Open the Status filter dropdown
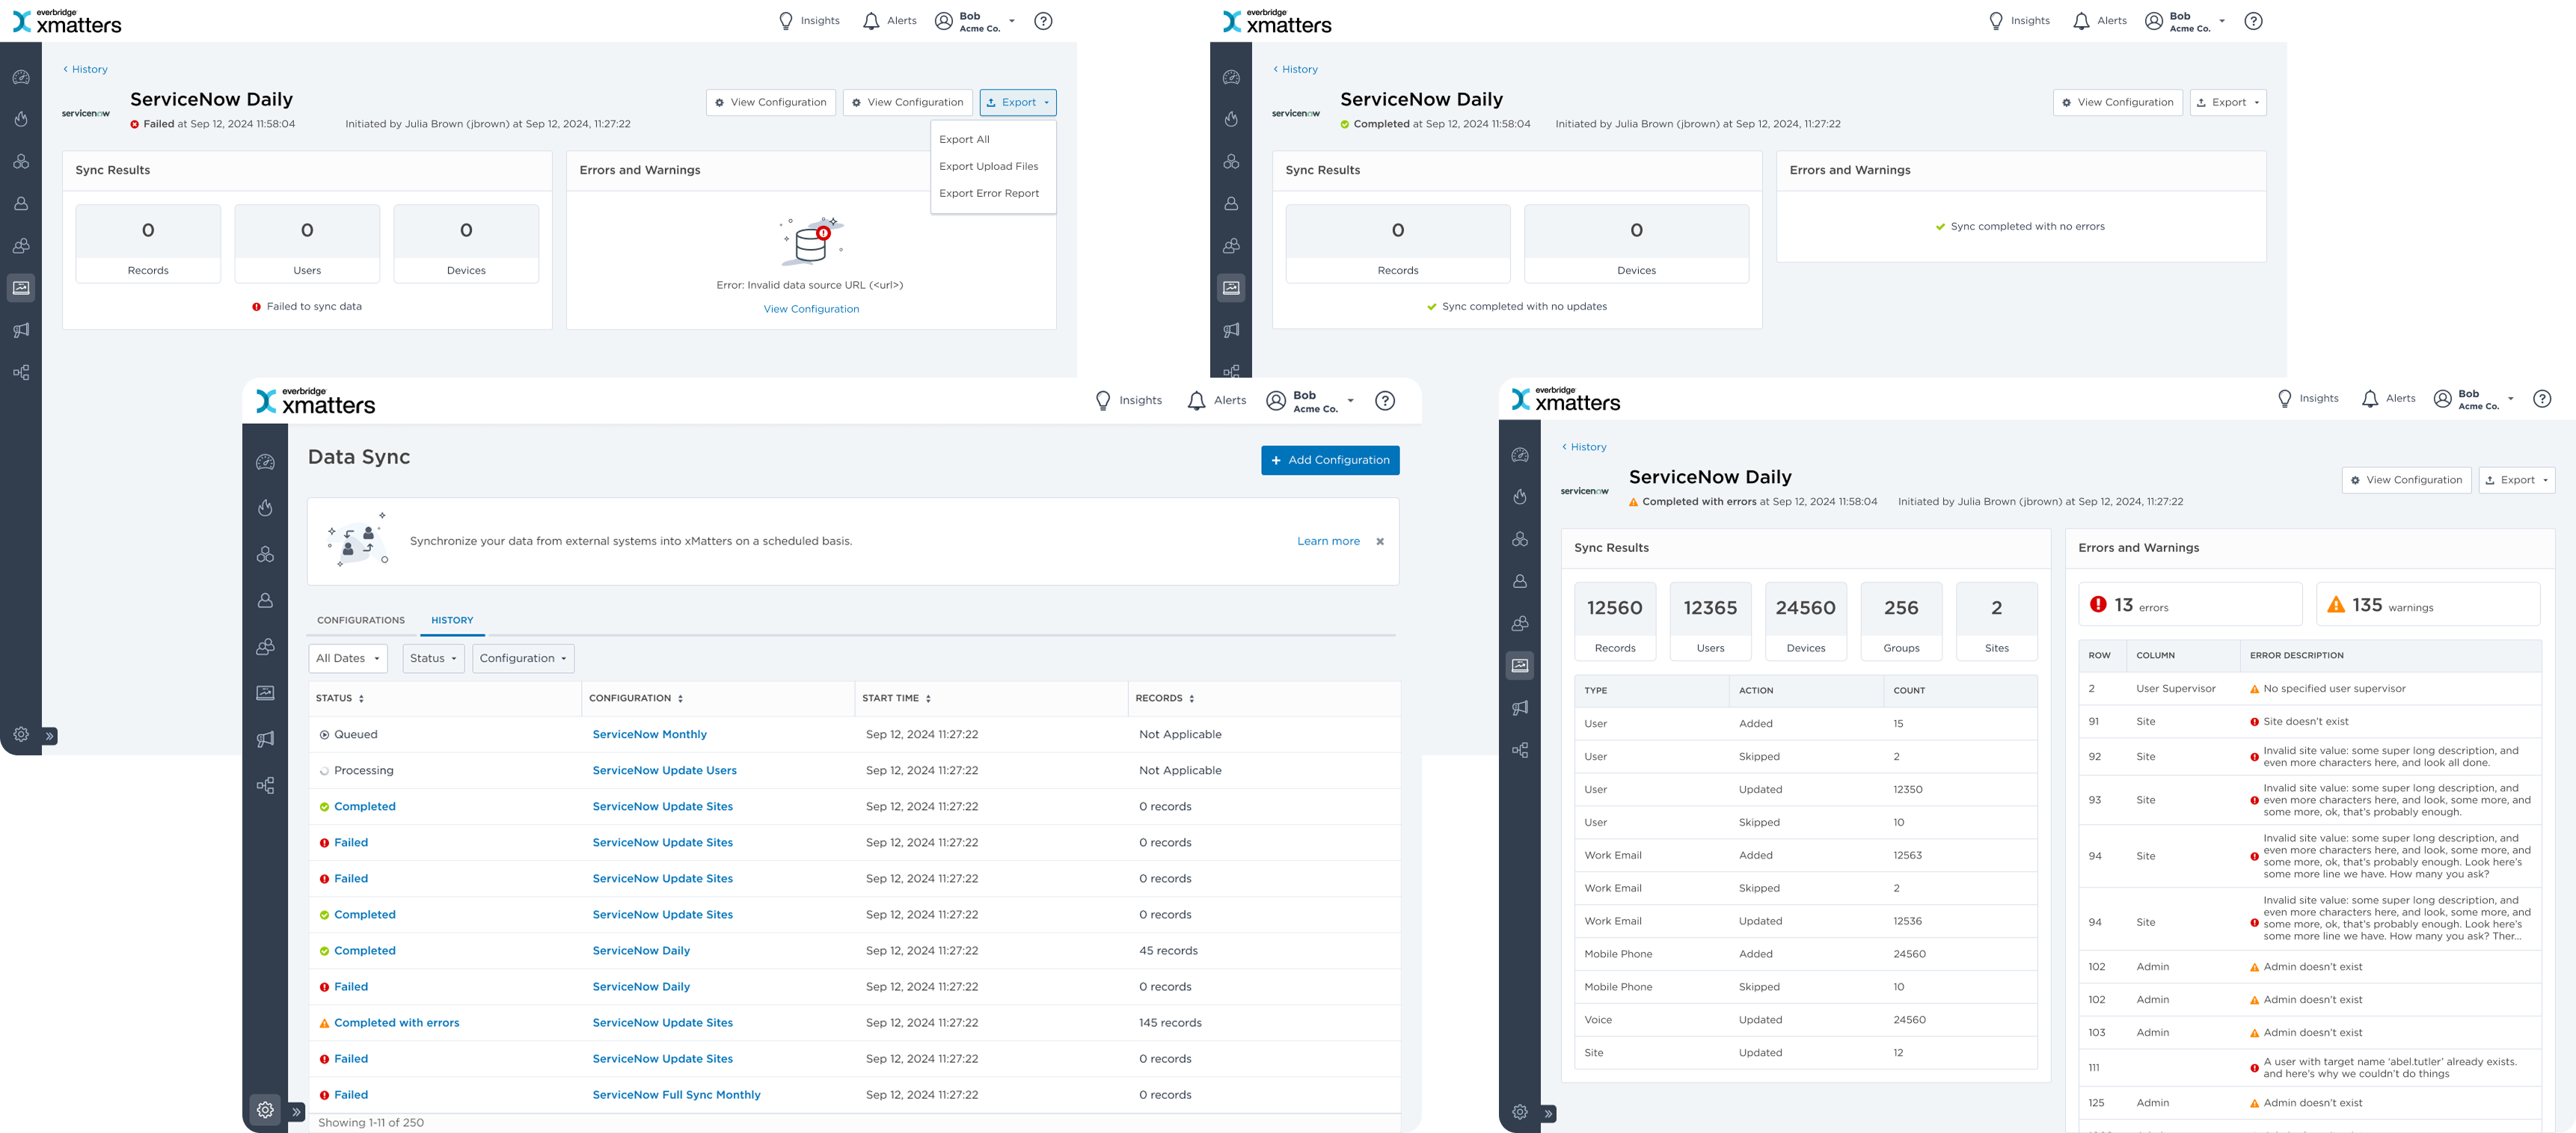 coord(433,658)
